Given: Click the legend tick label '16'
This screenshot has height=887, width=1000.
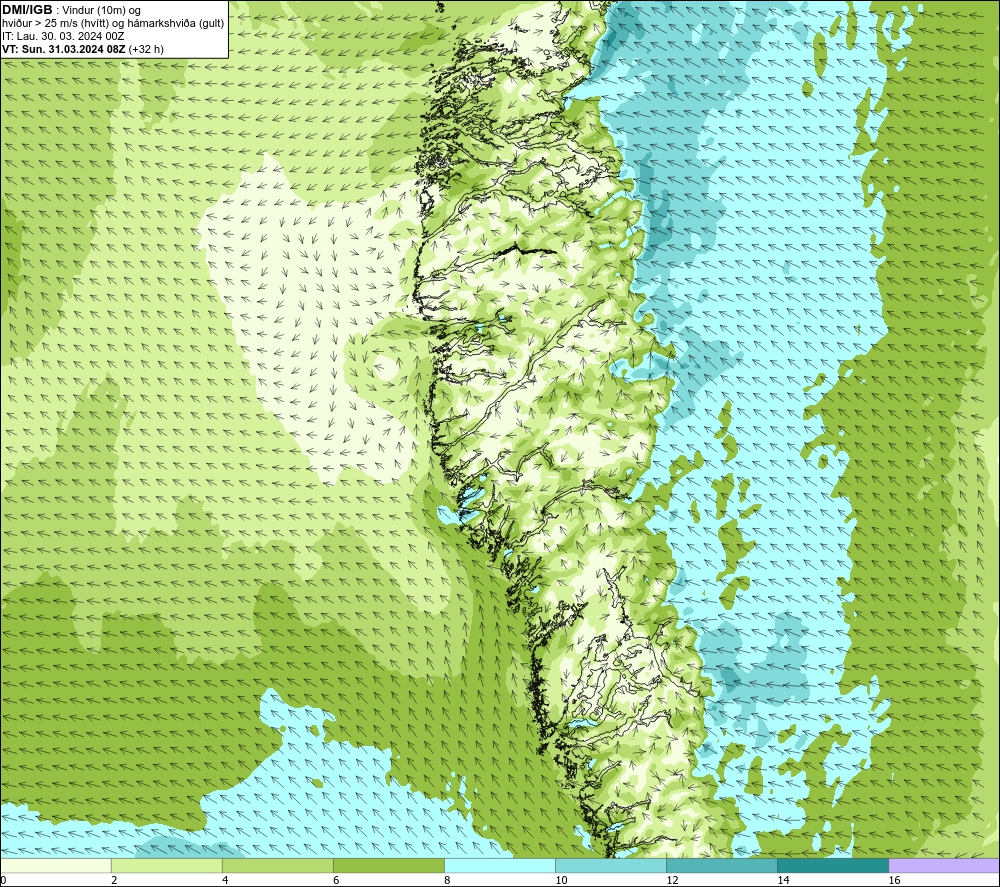Looking at the screenshot, I should coord(894,880).
